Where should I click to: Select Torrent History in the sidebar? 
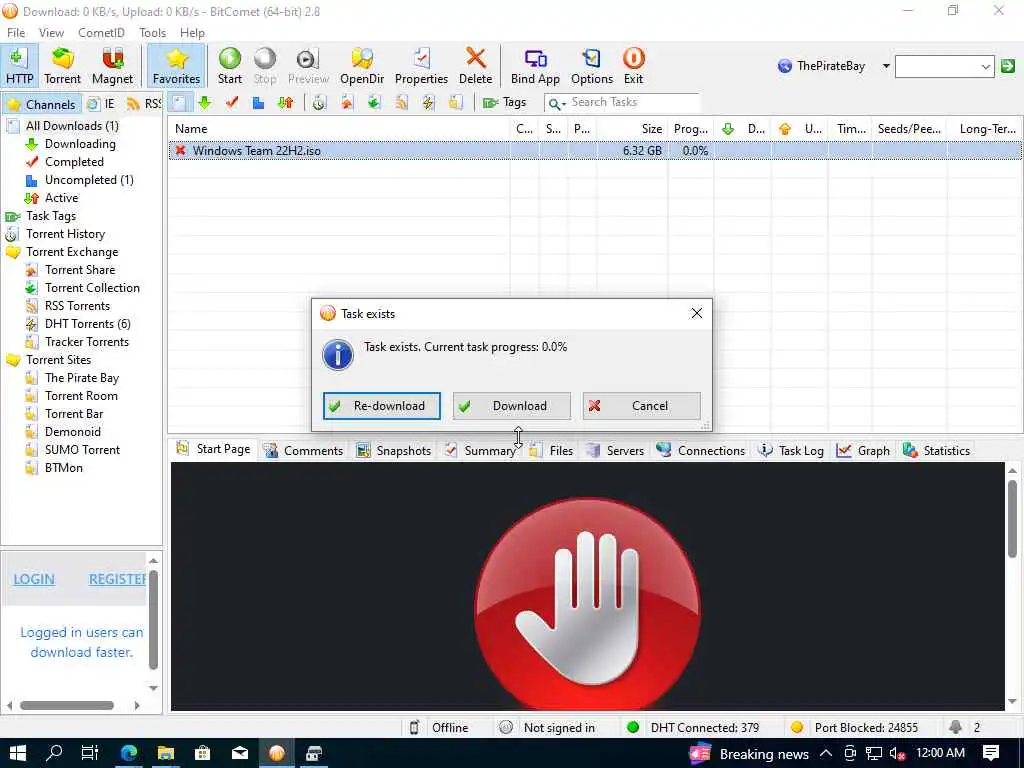65,234
